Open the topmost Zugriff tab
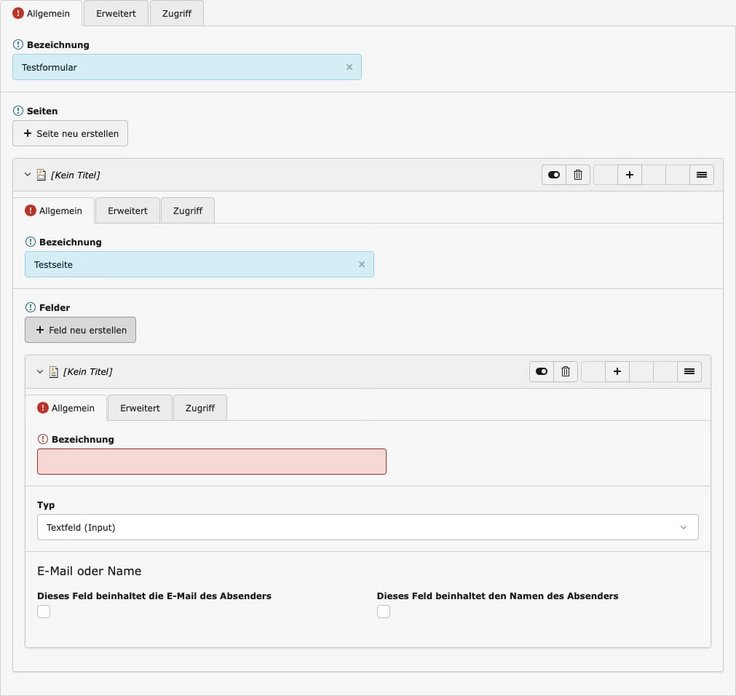Image resolution: width=736 pixels, height=696 pixels. [x=178, y=14]
